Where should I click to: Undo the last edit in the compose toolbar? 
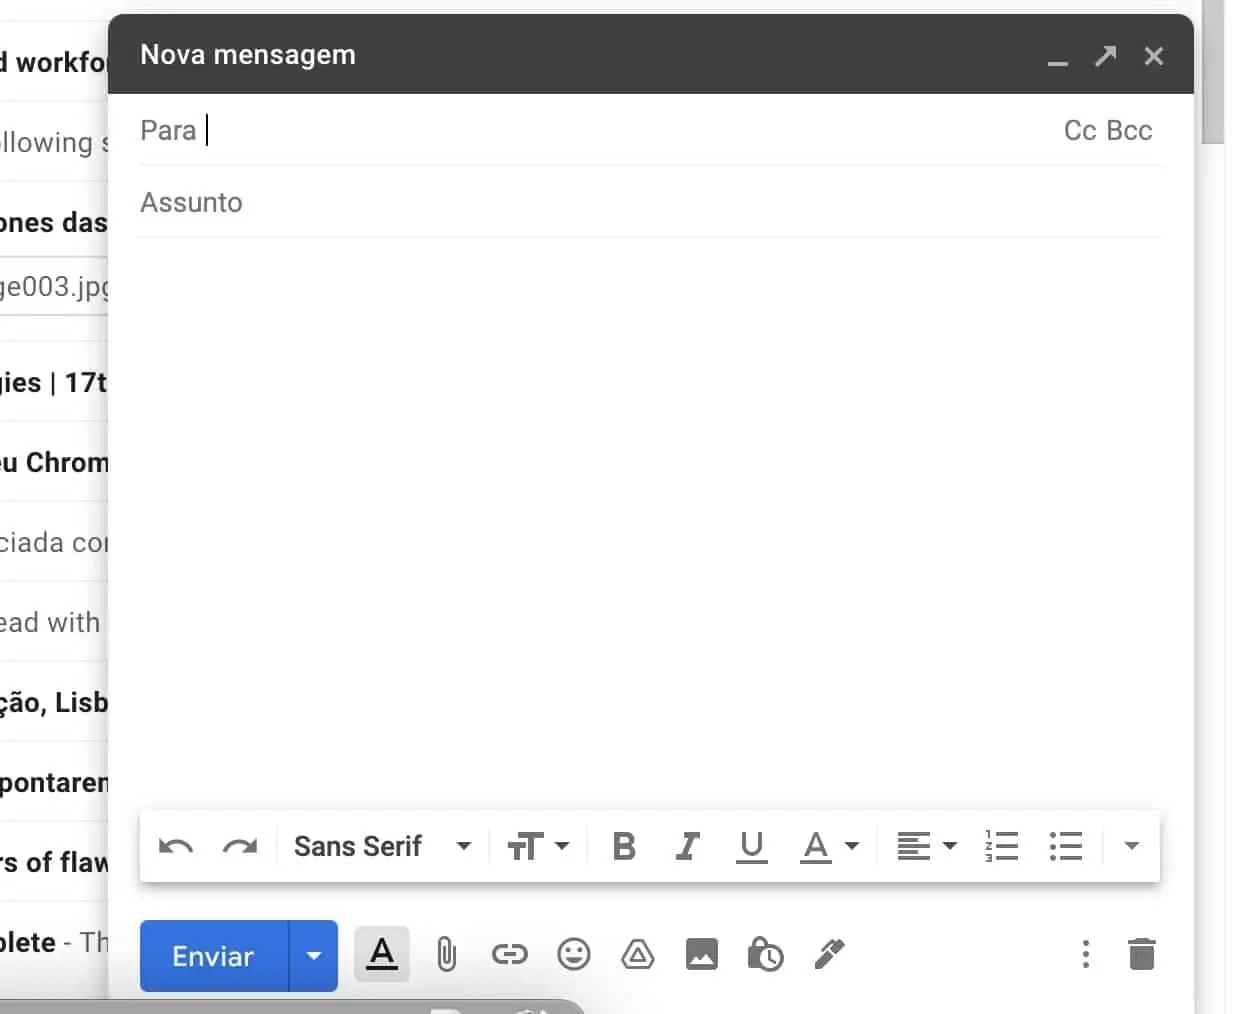point(176,847)
